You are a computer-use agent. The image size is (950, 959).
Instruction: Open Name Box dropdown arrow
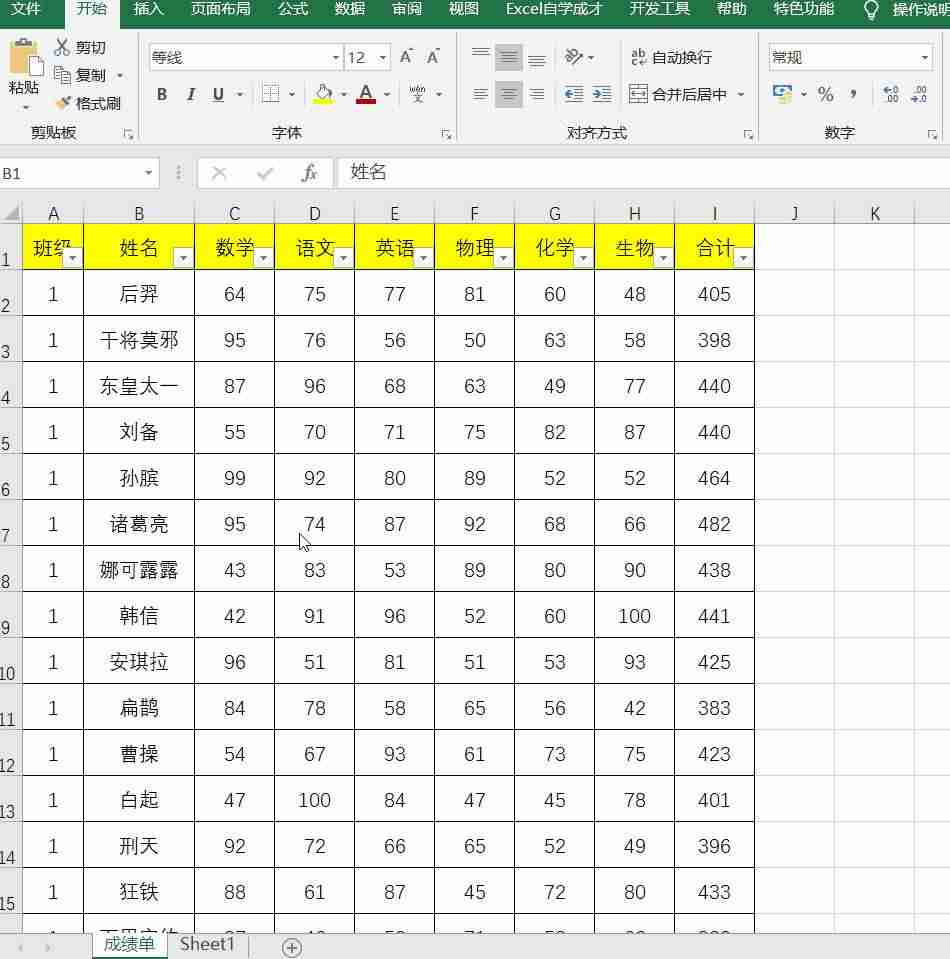point(148,173)
